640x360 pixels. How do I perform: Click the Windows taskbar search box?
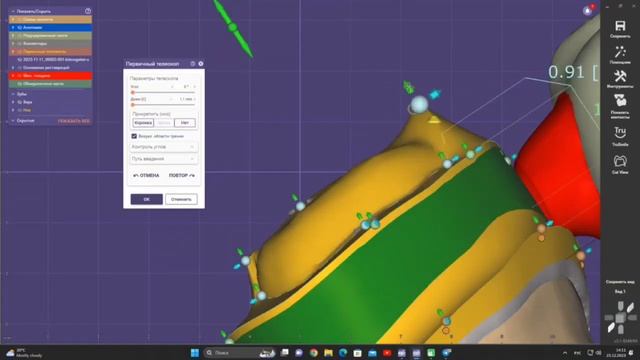pyautogui.click(x=239, y=353)
